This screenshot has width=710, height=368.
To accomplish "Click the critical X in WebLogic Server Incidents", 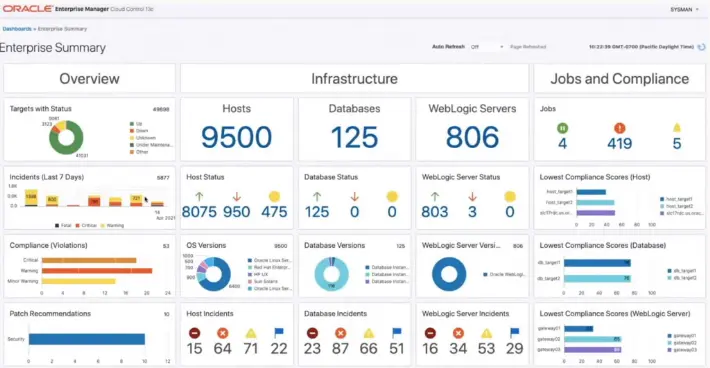I will point(458,333).
